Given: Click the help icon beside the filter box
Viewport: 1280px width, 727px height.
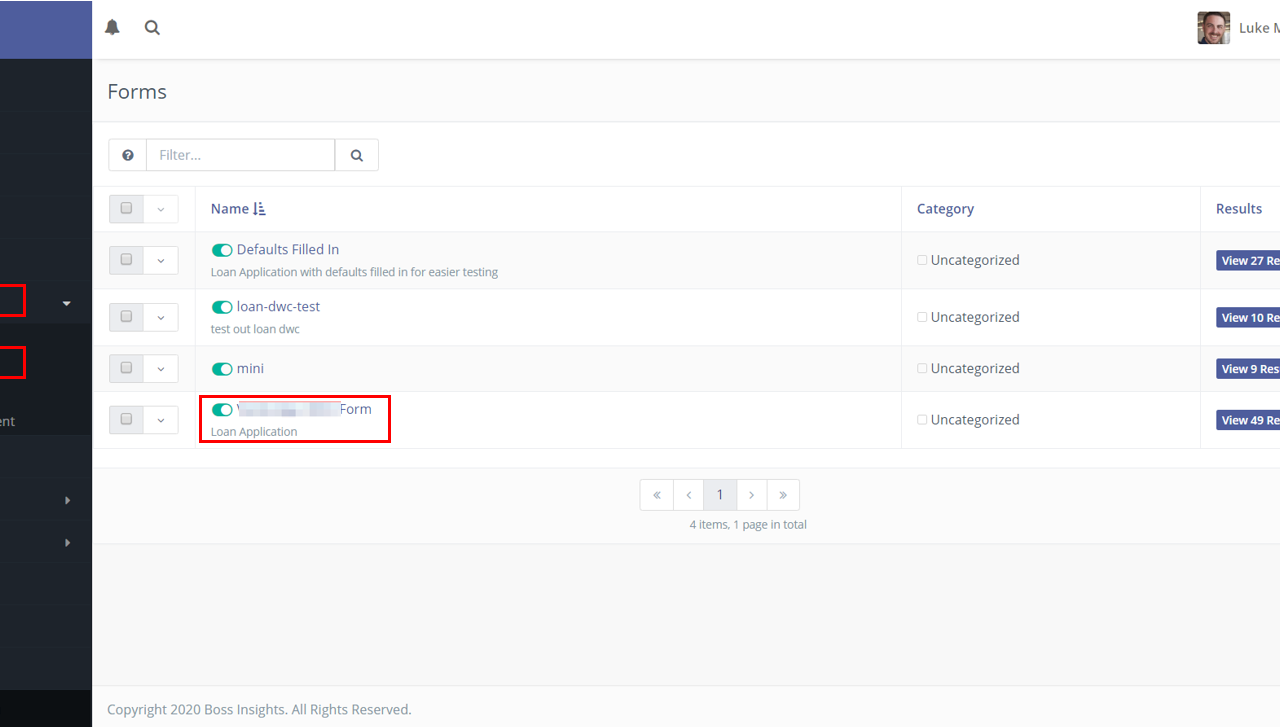Looking at the screenshot, I should tap(127, 154).
